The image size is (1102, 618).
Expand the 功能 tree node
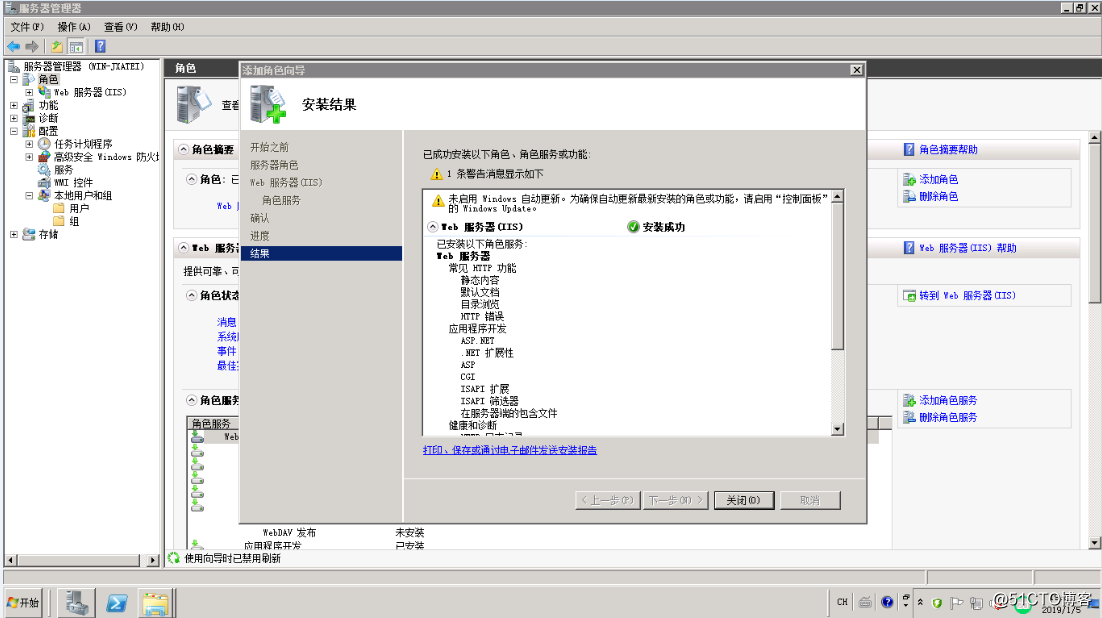tap(13, 105)
